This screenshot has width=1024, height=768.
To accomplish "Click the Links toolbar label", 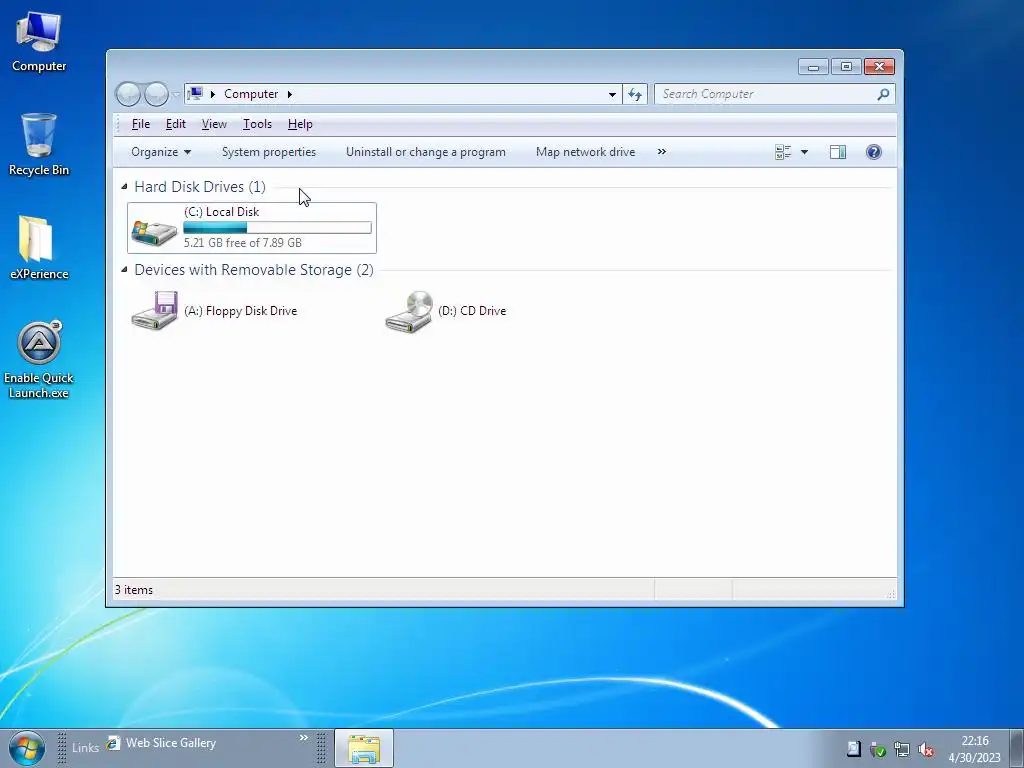I will tap(86, 747).
